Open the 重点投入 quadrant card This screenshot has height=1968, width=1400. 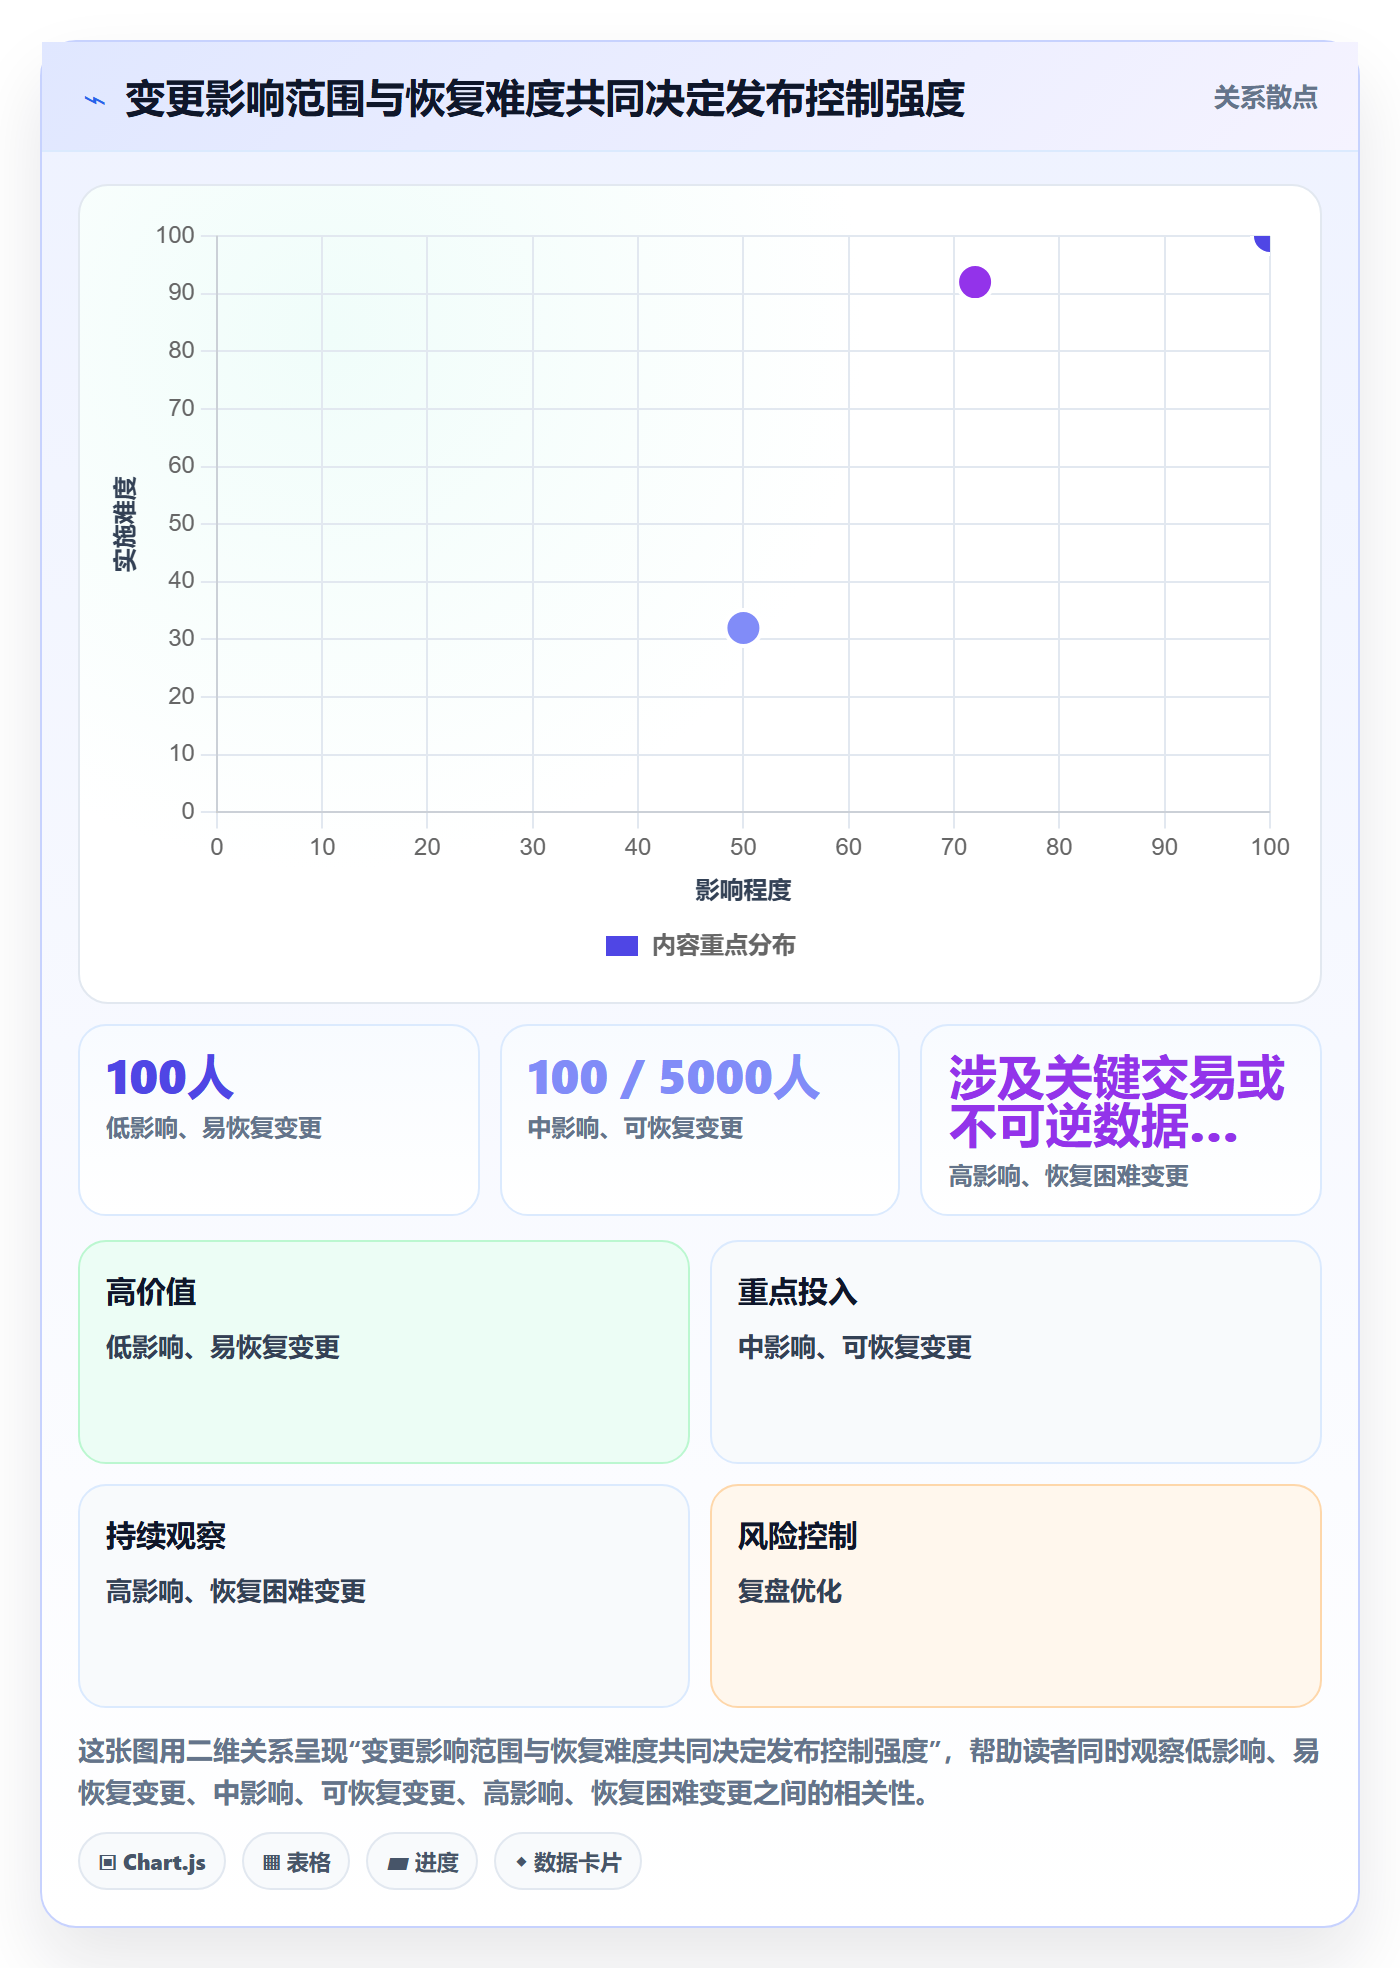click(x=1016, y=1352)
